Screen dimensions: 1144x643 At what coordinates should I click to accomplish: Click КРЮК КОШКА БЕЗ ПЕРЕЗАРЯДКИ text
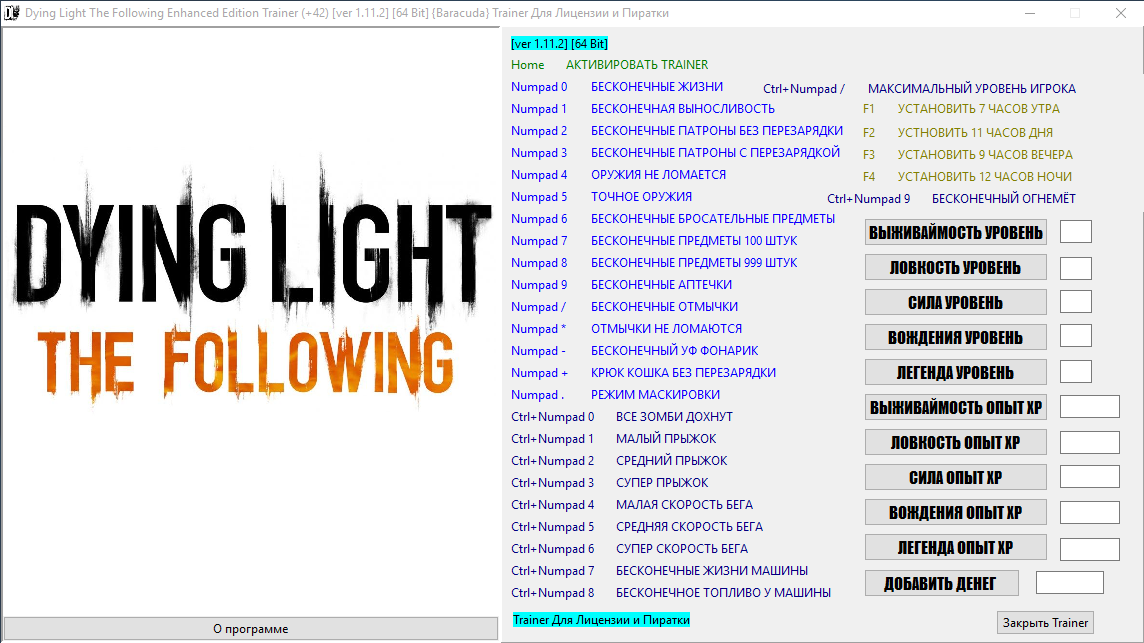coord(683,372)
